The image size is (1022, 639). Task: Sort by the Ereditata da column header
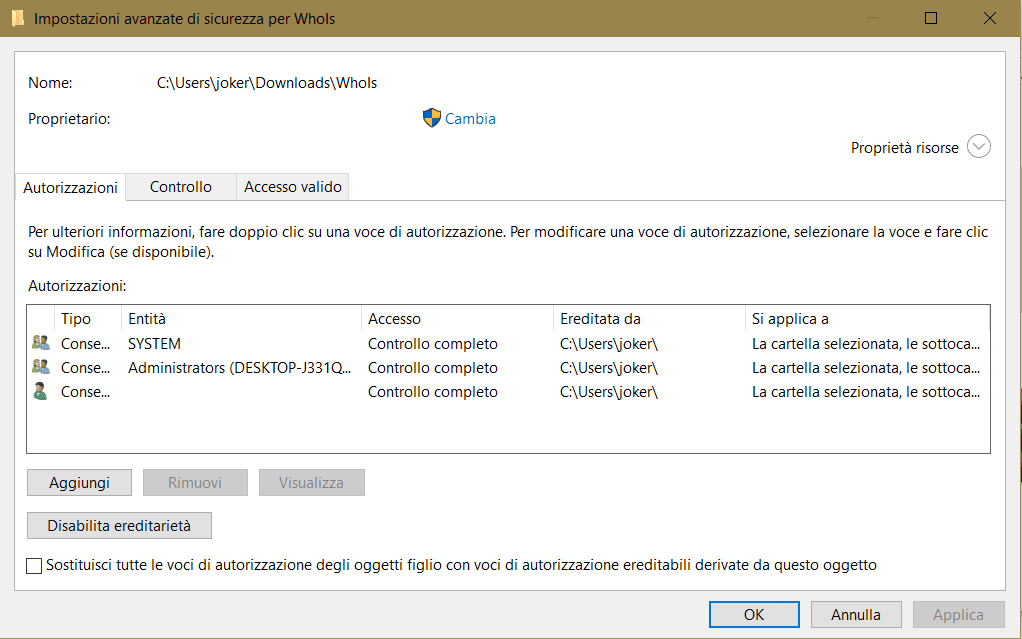click(648, 319)
